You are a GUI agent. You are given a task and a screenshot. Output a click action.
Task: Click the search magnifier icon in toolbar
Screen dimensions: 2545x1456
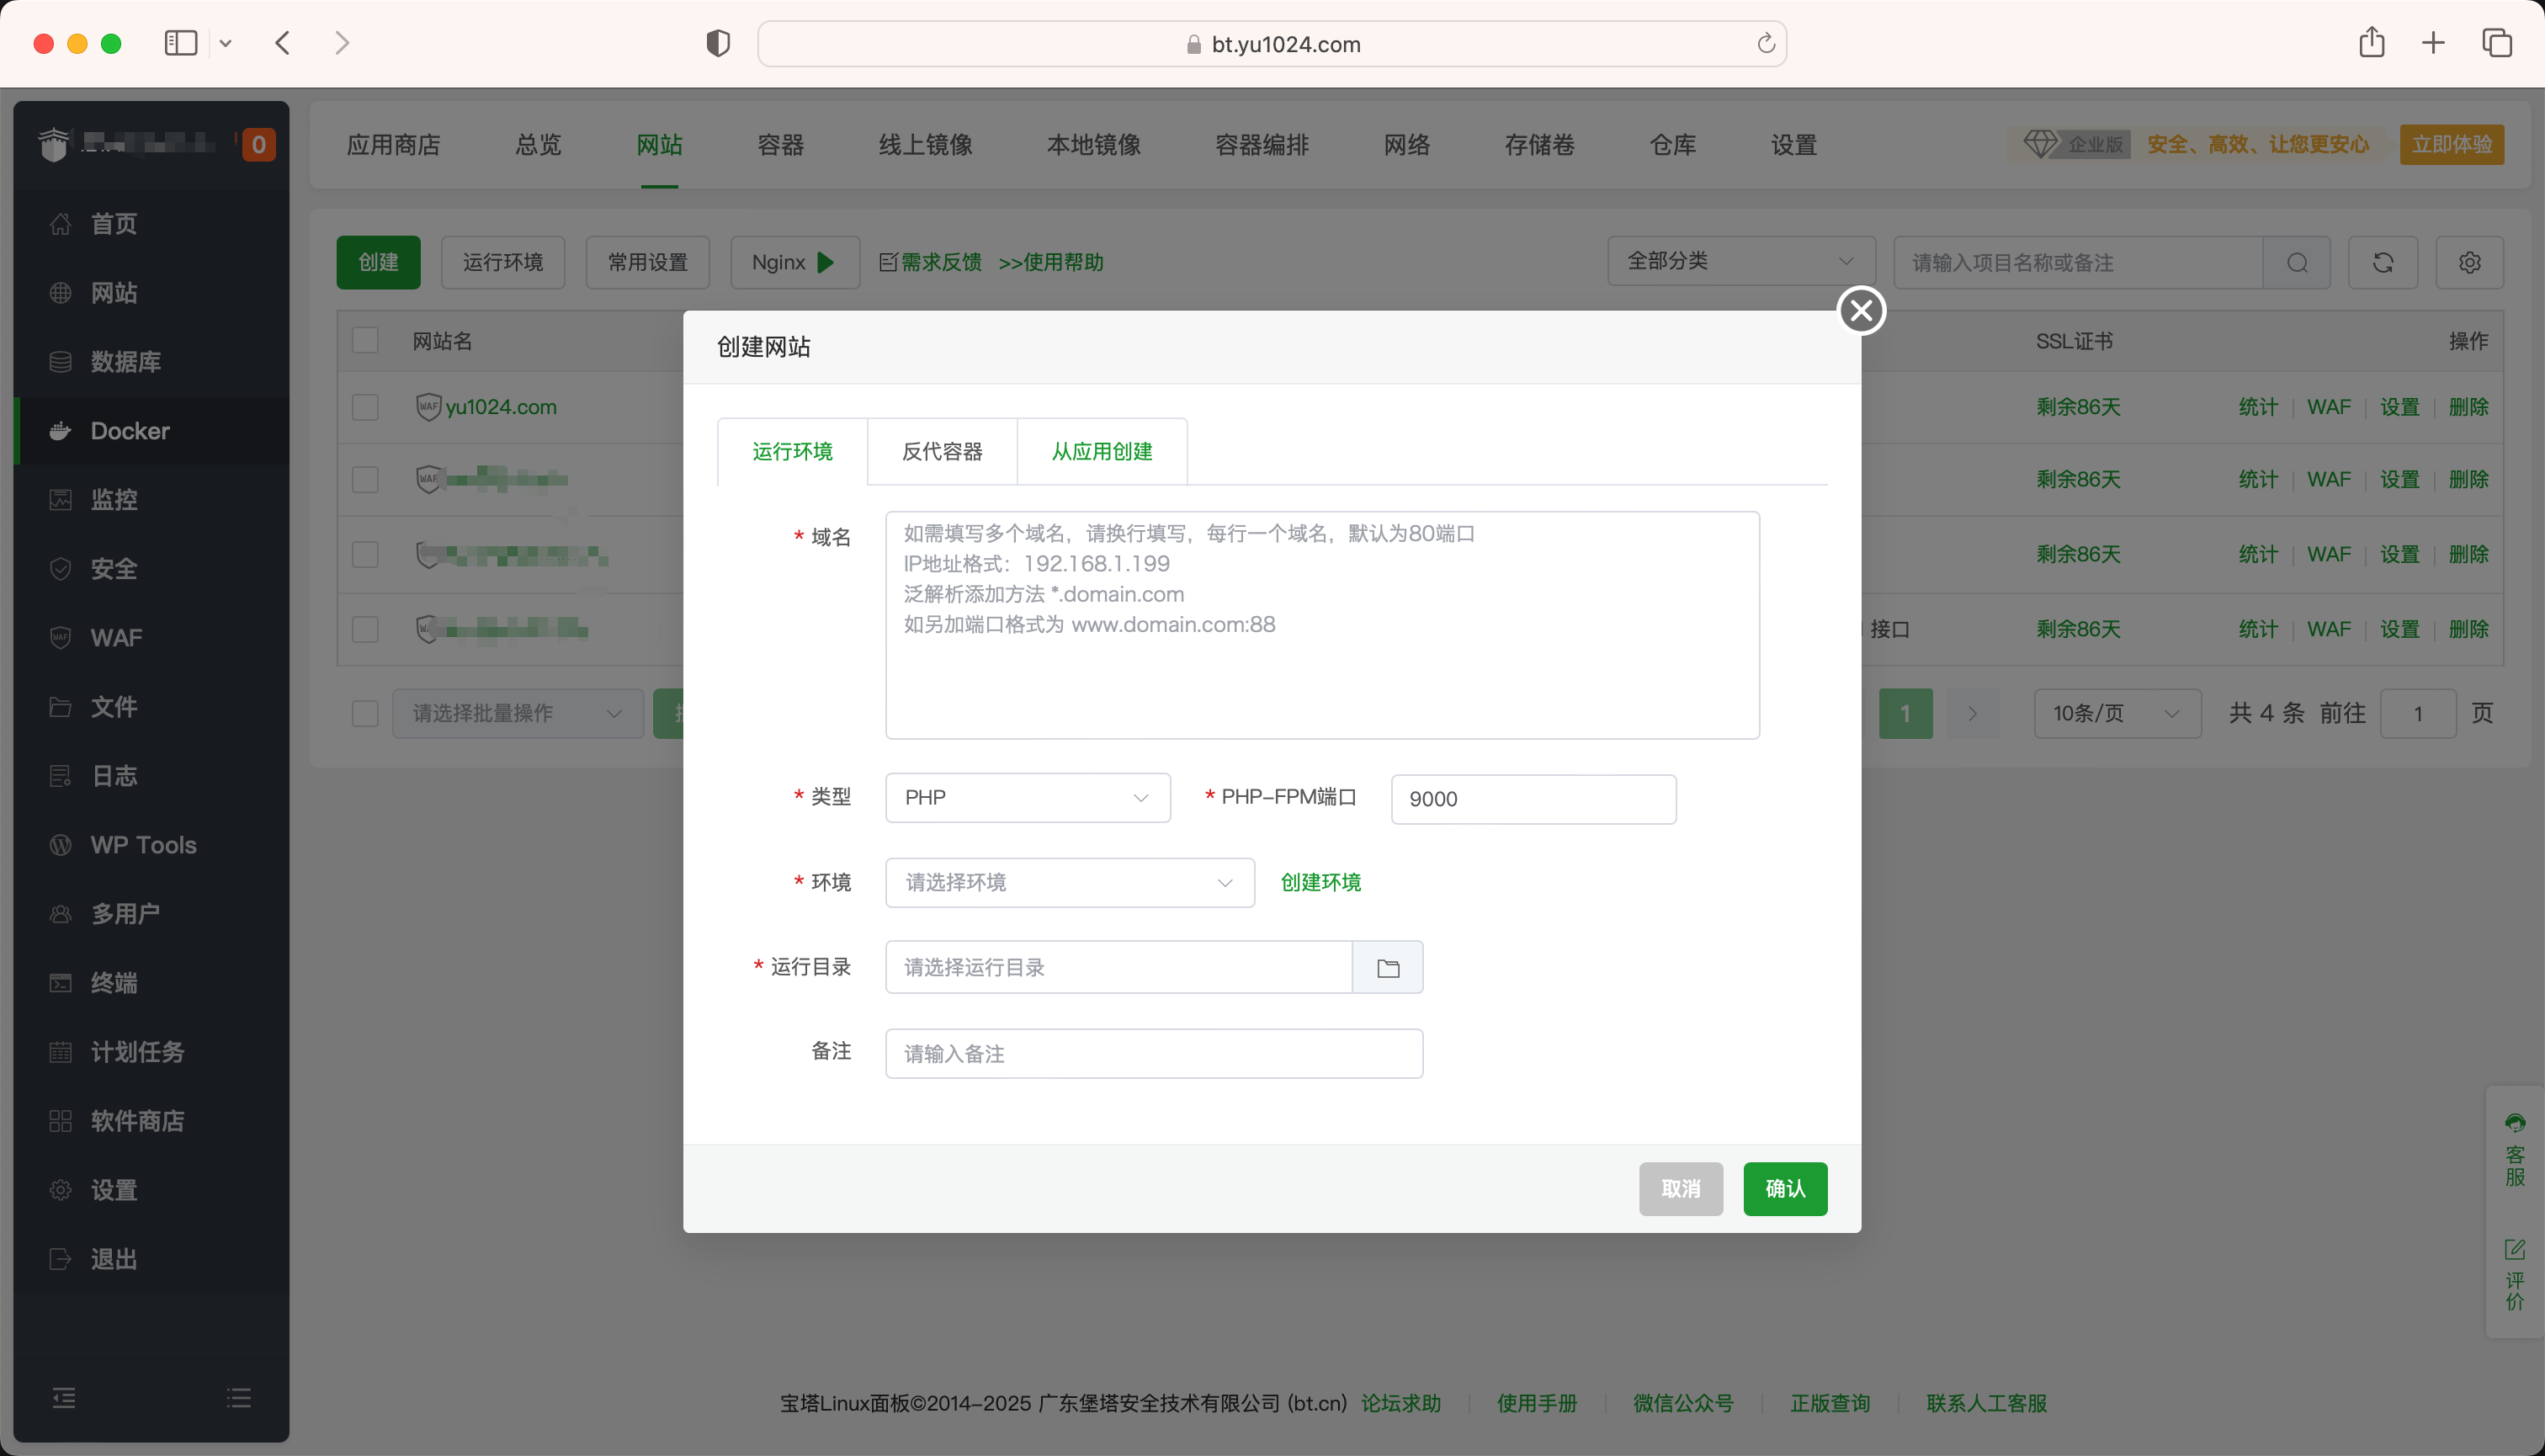pyautogui.click(x=2297, y=262)
